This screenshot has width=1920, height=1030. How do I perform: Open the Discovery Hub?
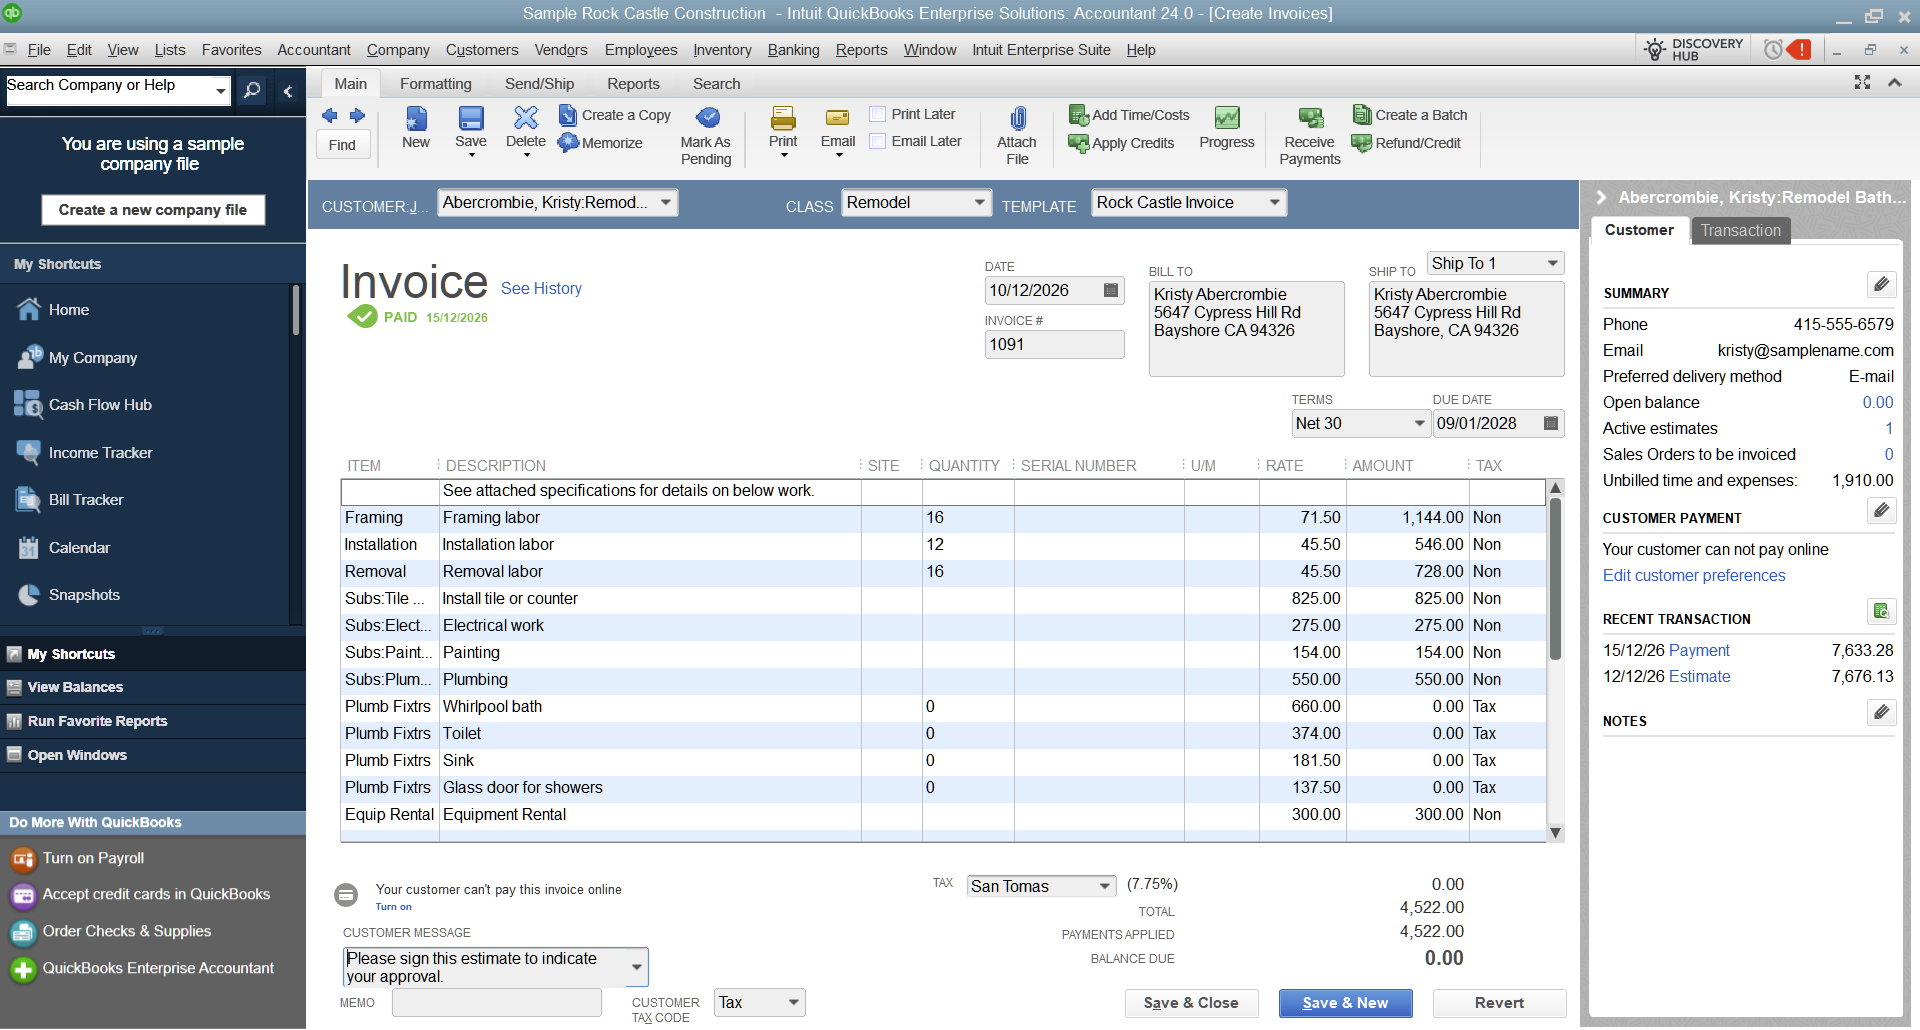click(x=1693, y=49)
